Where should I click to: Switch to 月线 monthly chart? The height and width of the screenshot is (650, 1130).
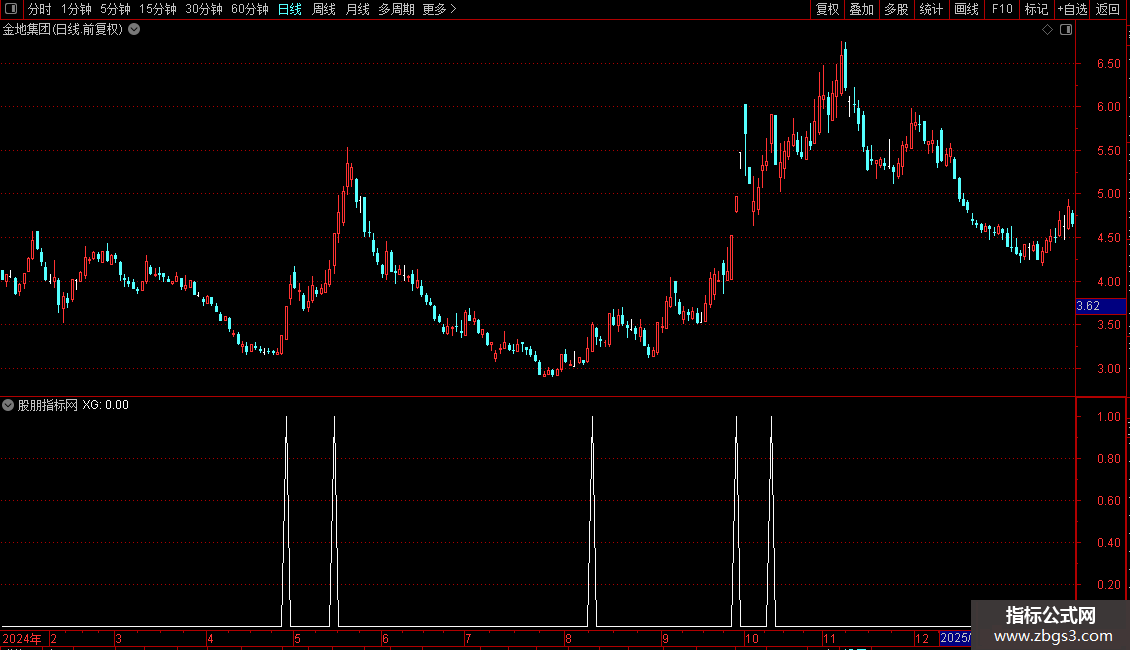click(357, 9)
